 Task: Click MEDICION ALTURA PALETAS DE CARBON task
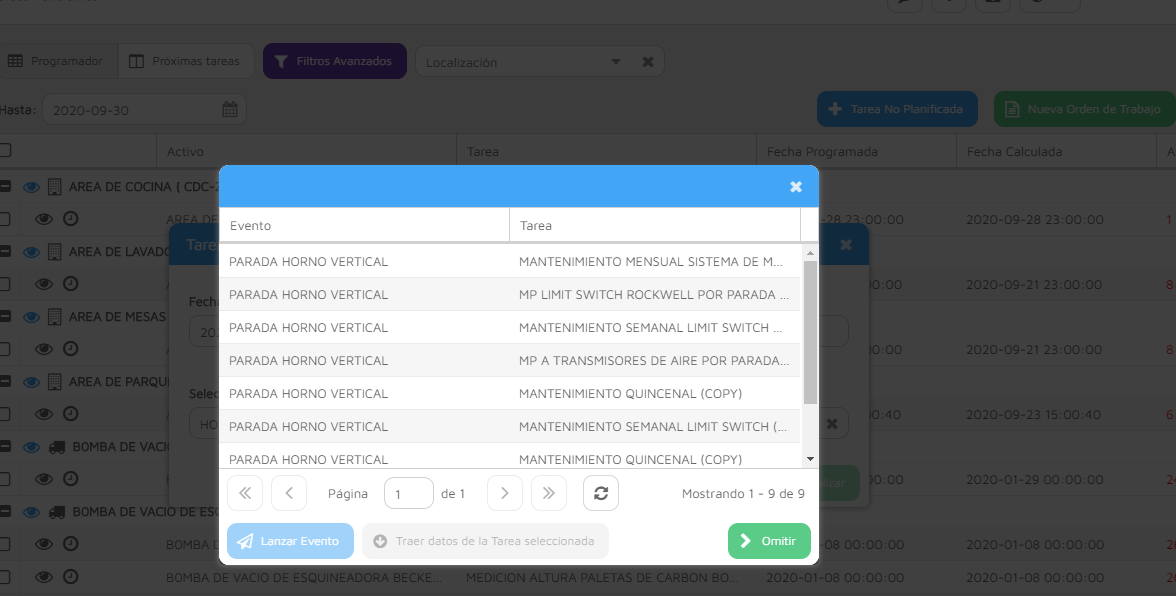(602, 577)
